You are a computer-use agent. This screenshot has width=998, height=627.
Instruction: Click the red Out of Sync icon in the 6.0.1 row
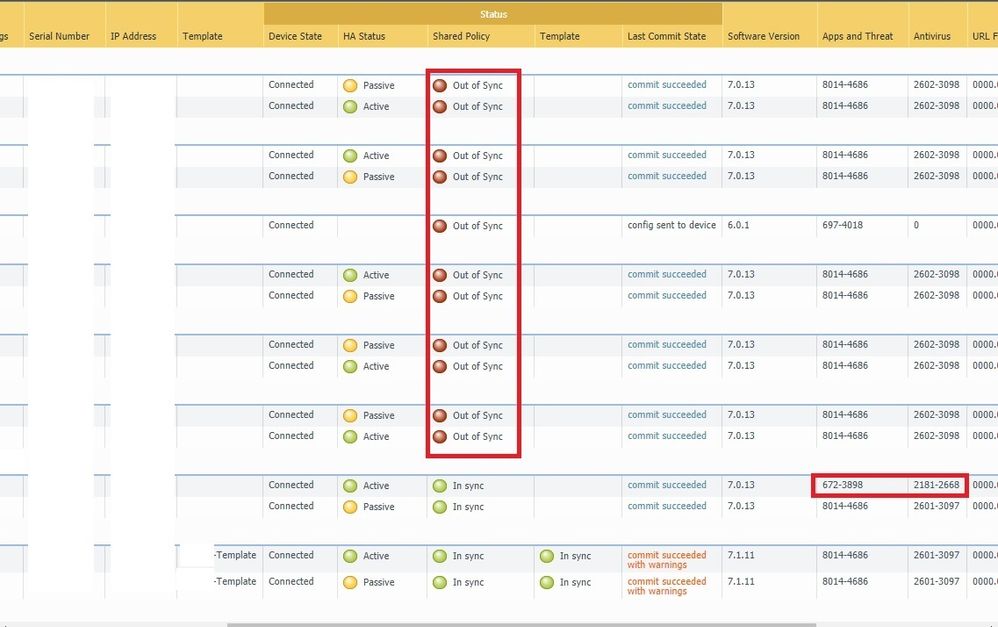point(440,226)
